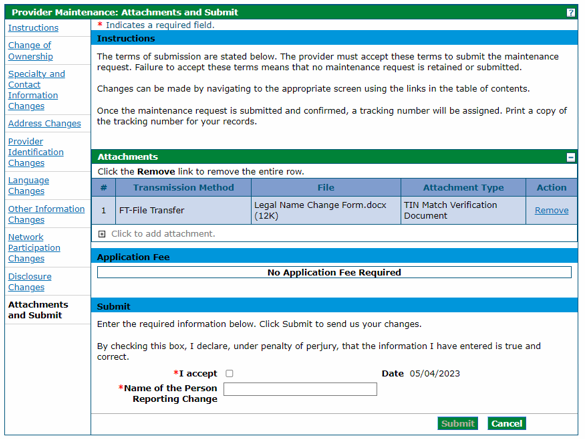The width and height of the screenshot is (585, 439).
Task: Open Disclosure Changes link
Action: click(30, 282)
